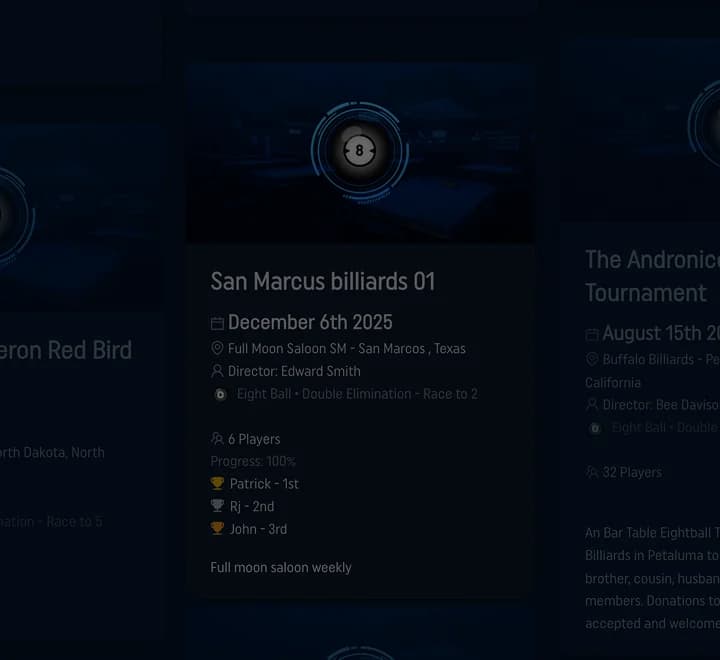Image resolution: width=720 pixels, height=660 pixels.
Task: Select the August 15th date text
Action: 661,333
